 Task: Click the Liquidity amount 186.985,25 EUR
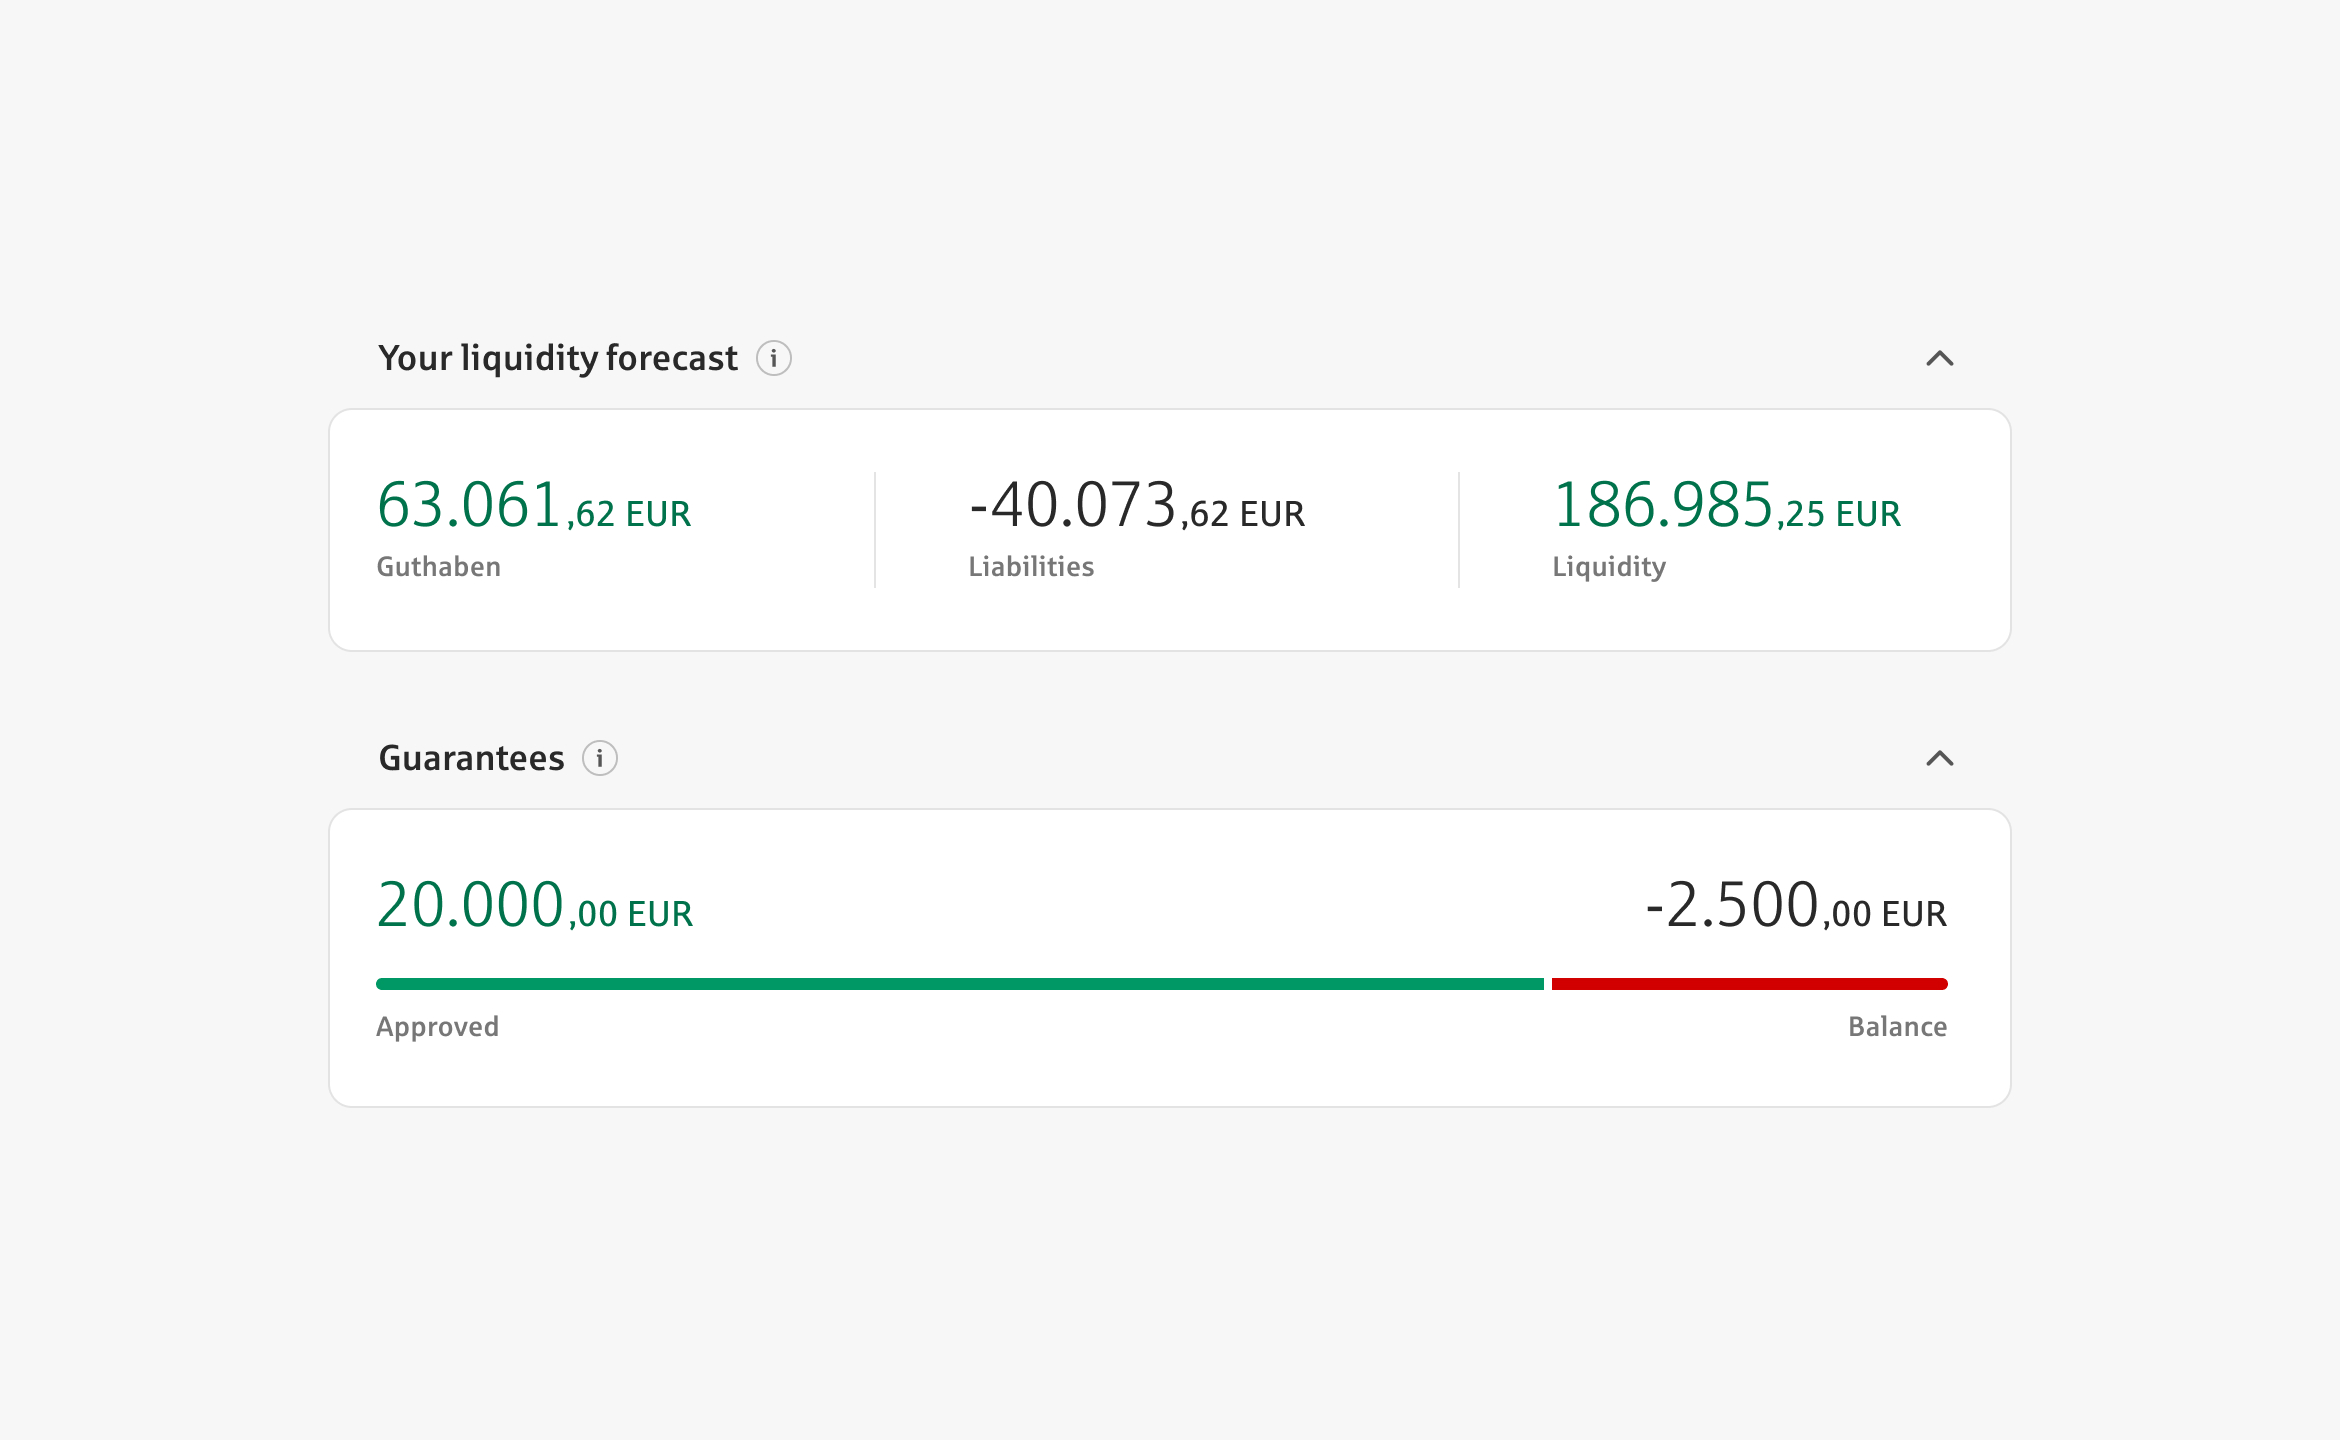1726,506
